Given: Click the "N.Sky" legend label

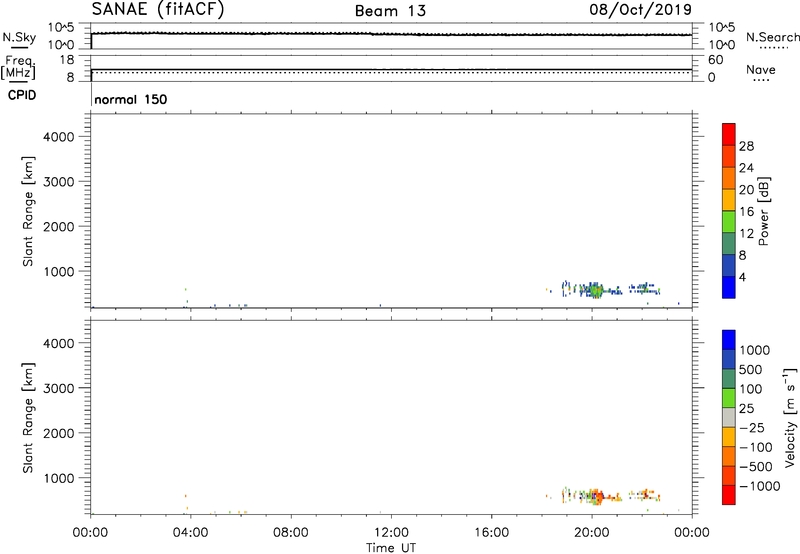Looking at the screenshot, I should 19,37.
